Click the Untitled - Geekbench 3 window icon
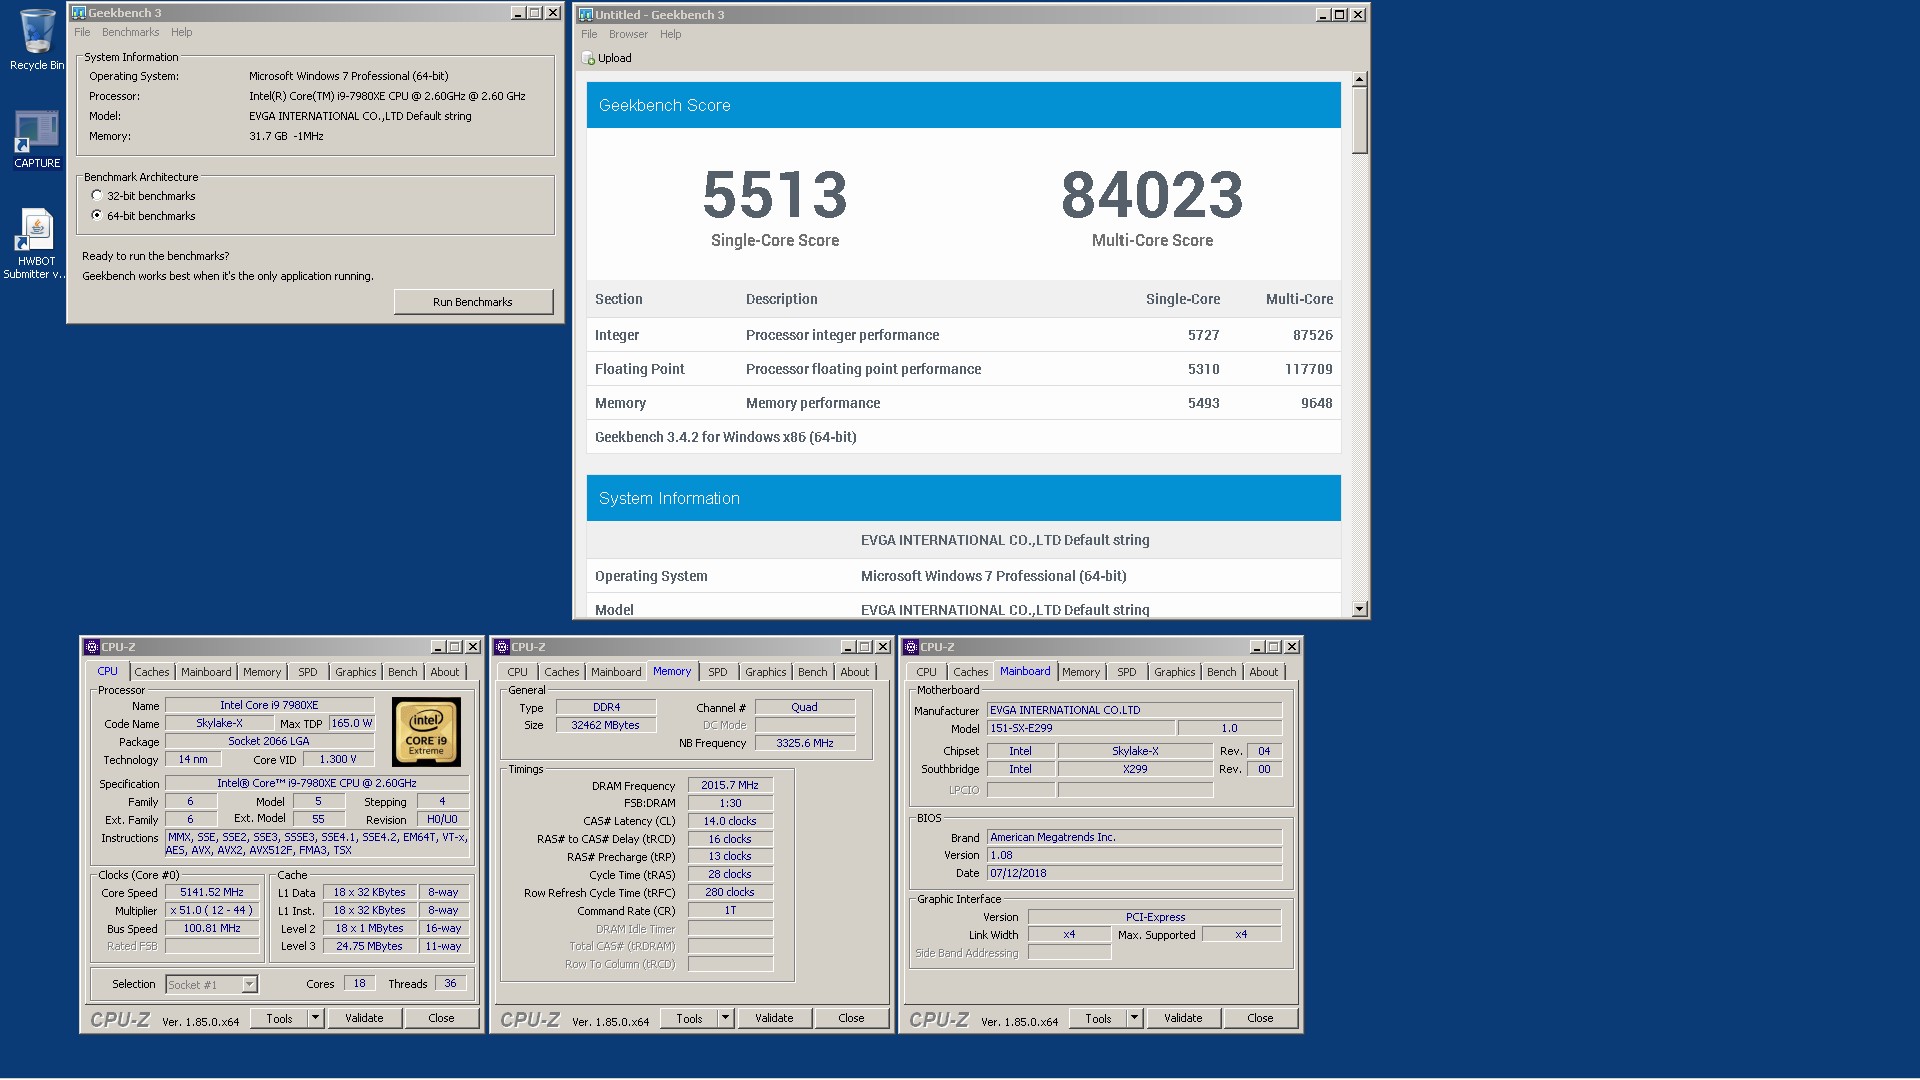 pos(586,15)
